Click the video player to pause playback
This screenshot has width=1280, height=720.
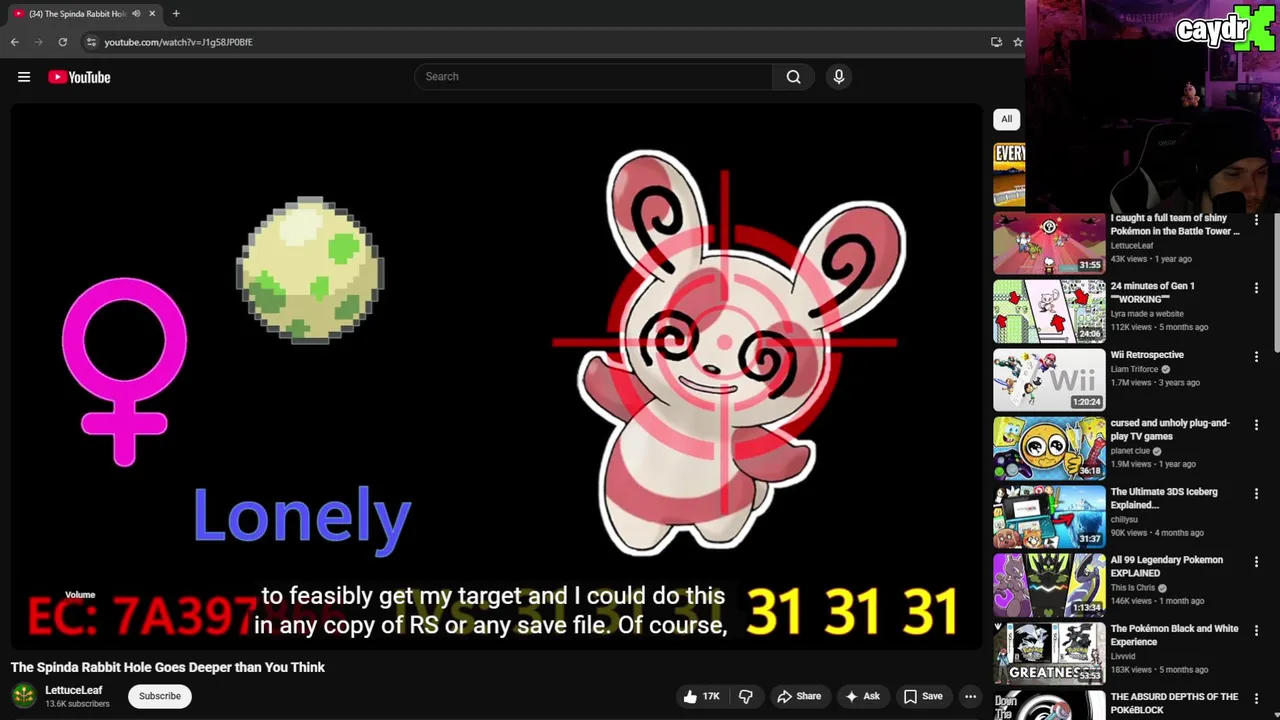pyautogui.click(x=497, y=377)
